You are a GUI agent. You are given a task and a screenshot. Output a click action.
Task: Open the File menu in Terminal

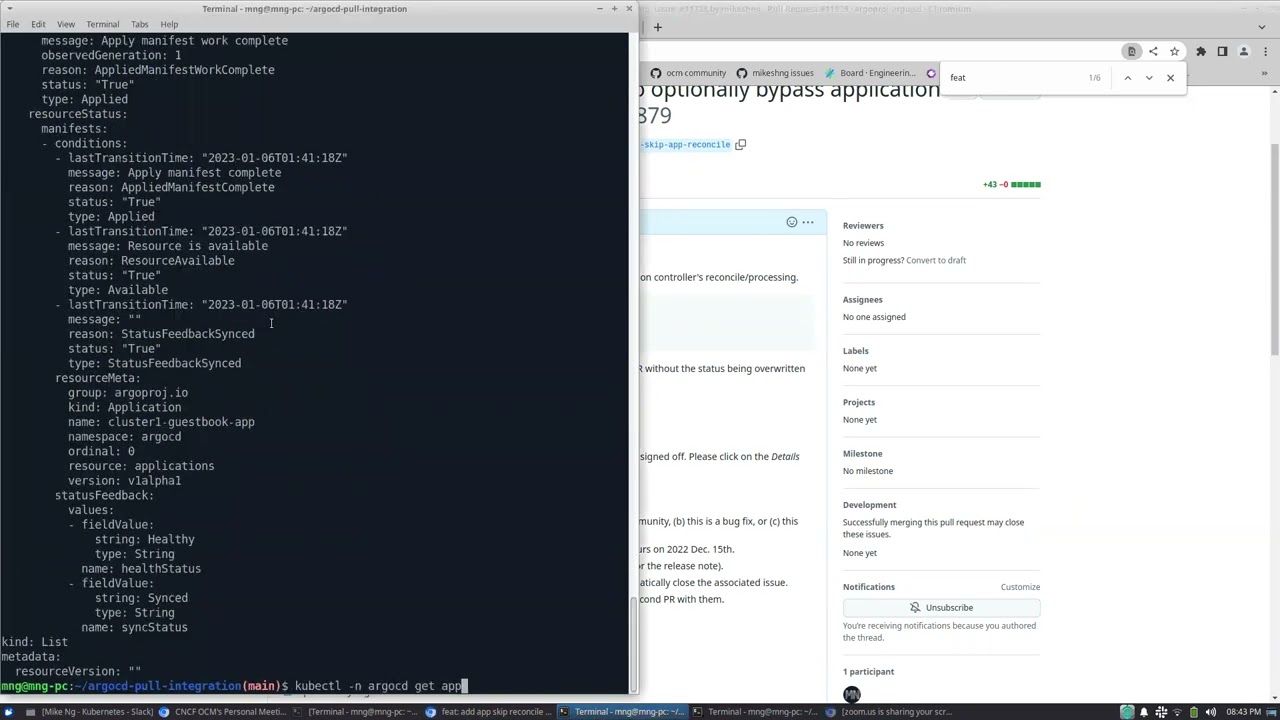click(x=13, y=24)
